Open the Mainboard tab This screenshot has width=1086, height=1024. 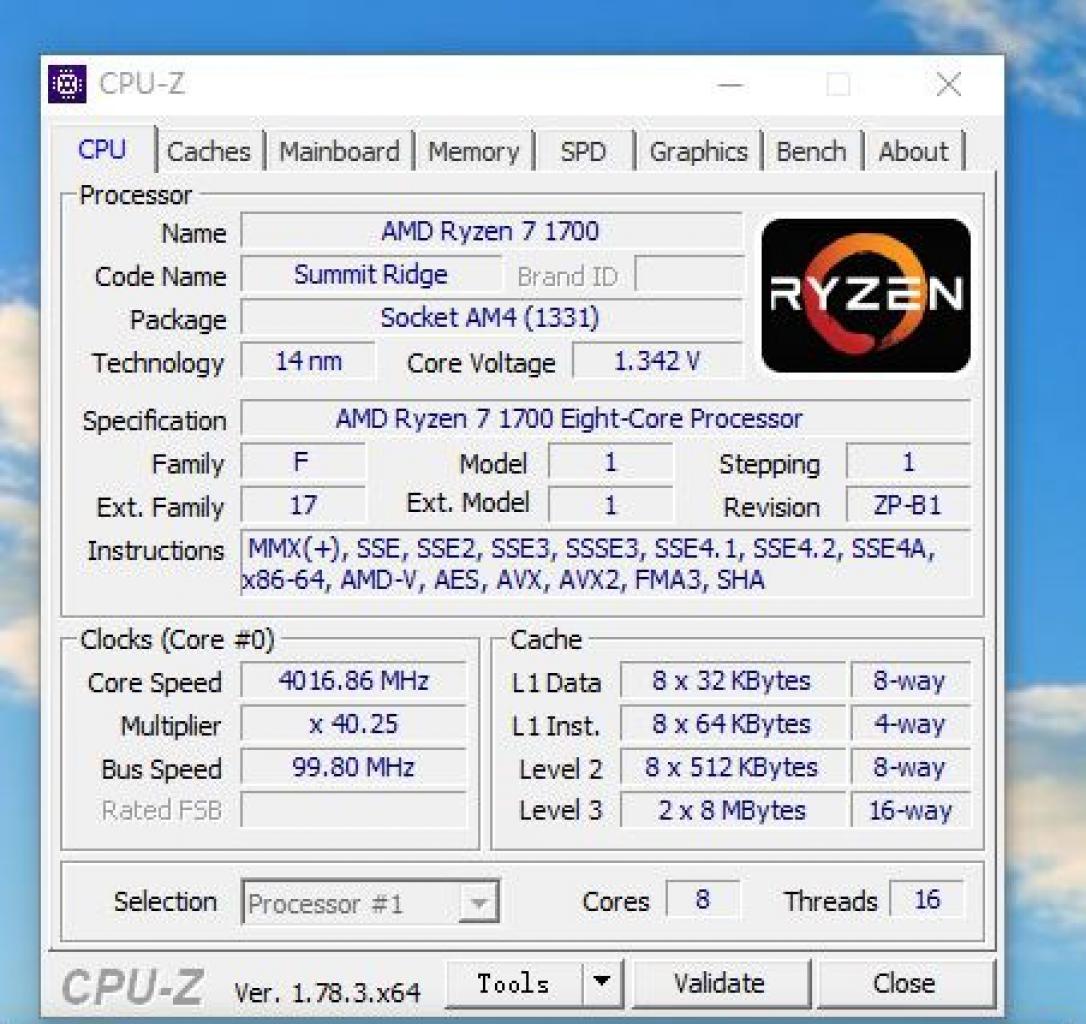(x=339, y=151)
